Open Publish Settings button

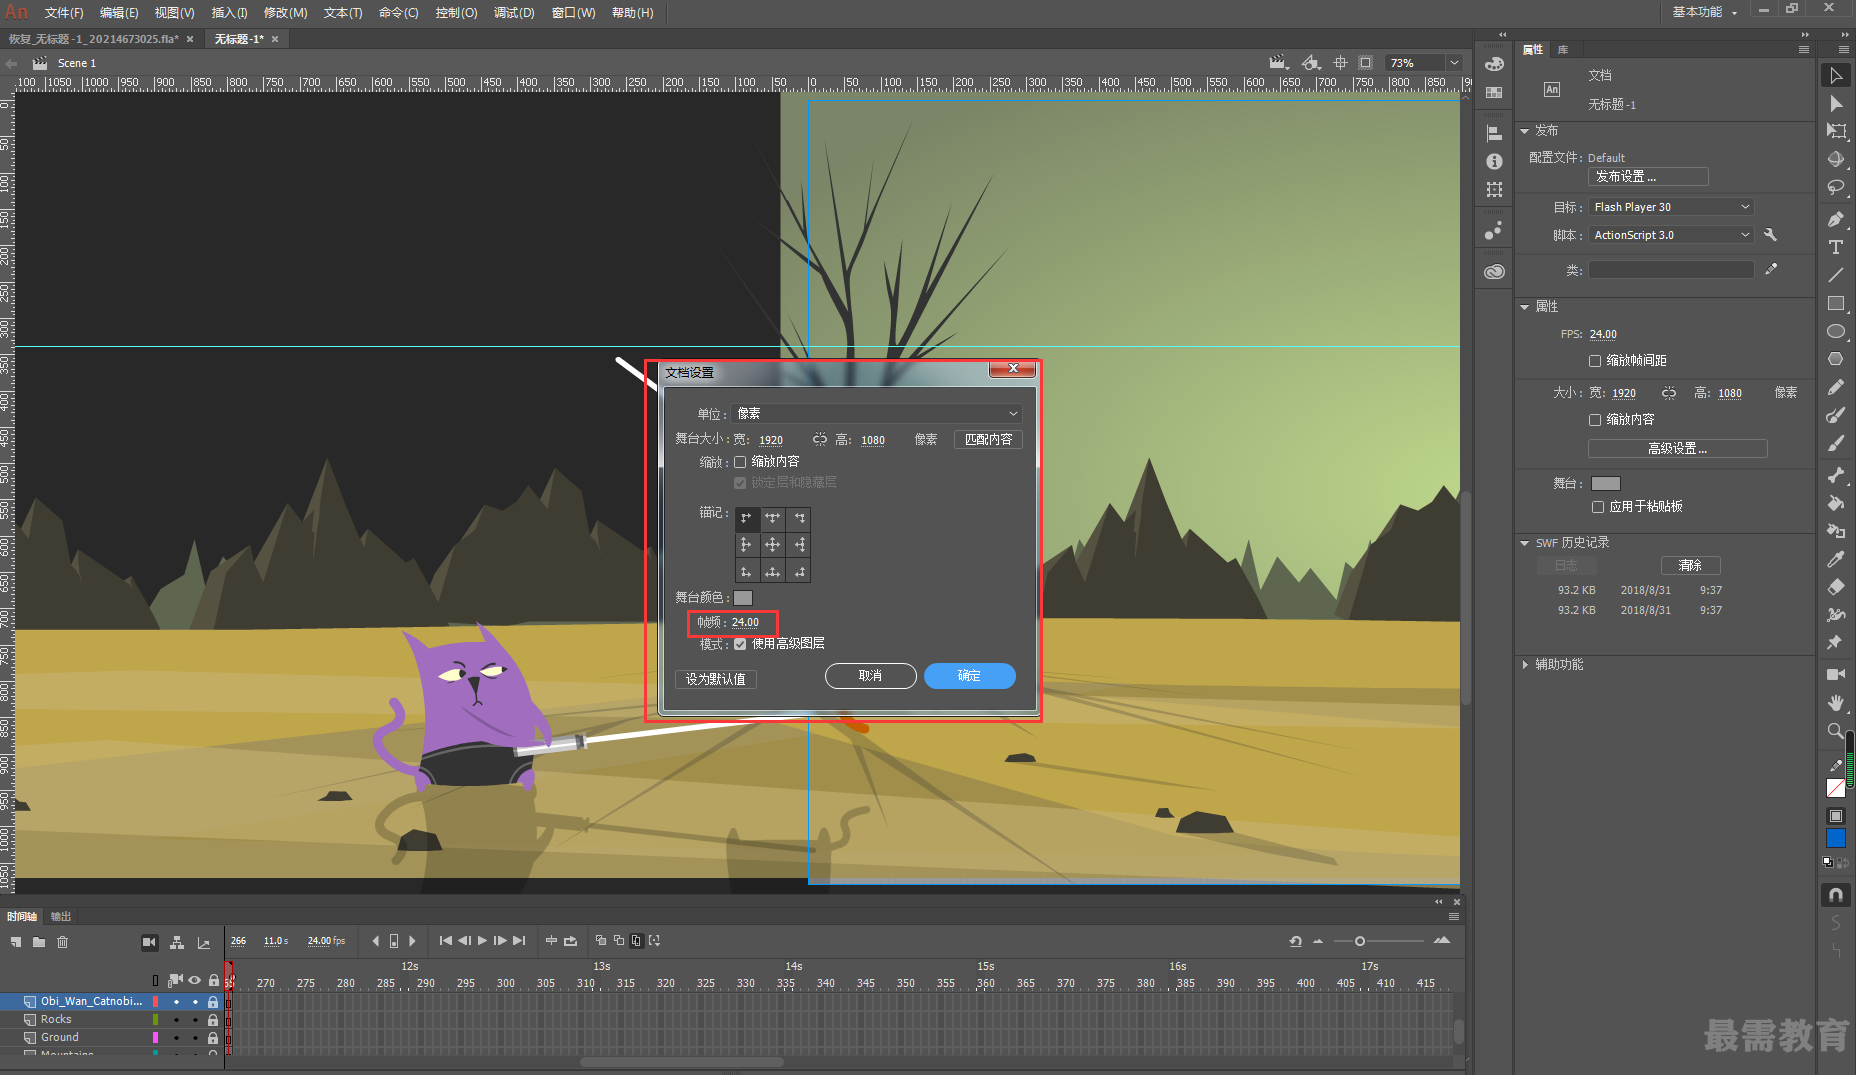tap(1648, 177)
